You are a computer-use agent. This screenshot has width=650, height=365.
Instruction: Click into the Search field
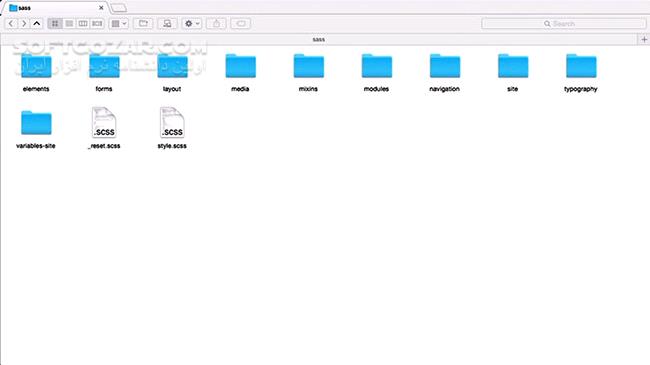pos(564,24)
